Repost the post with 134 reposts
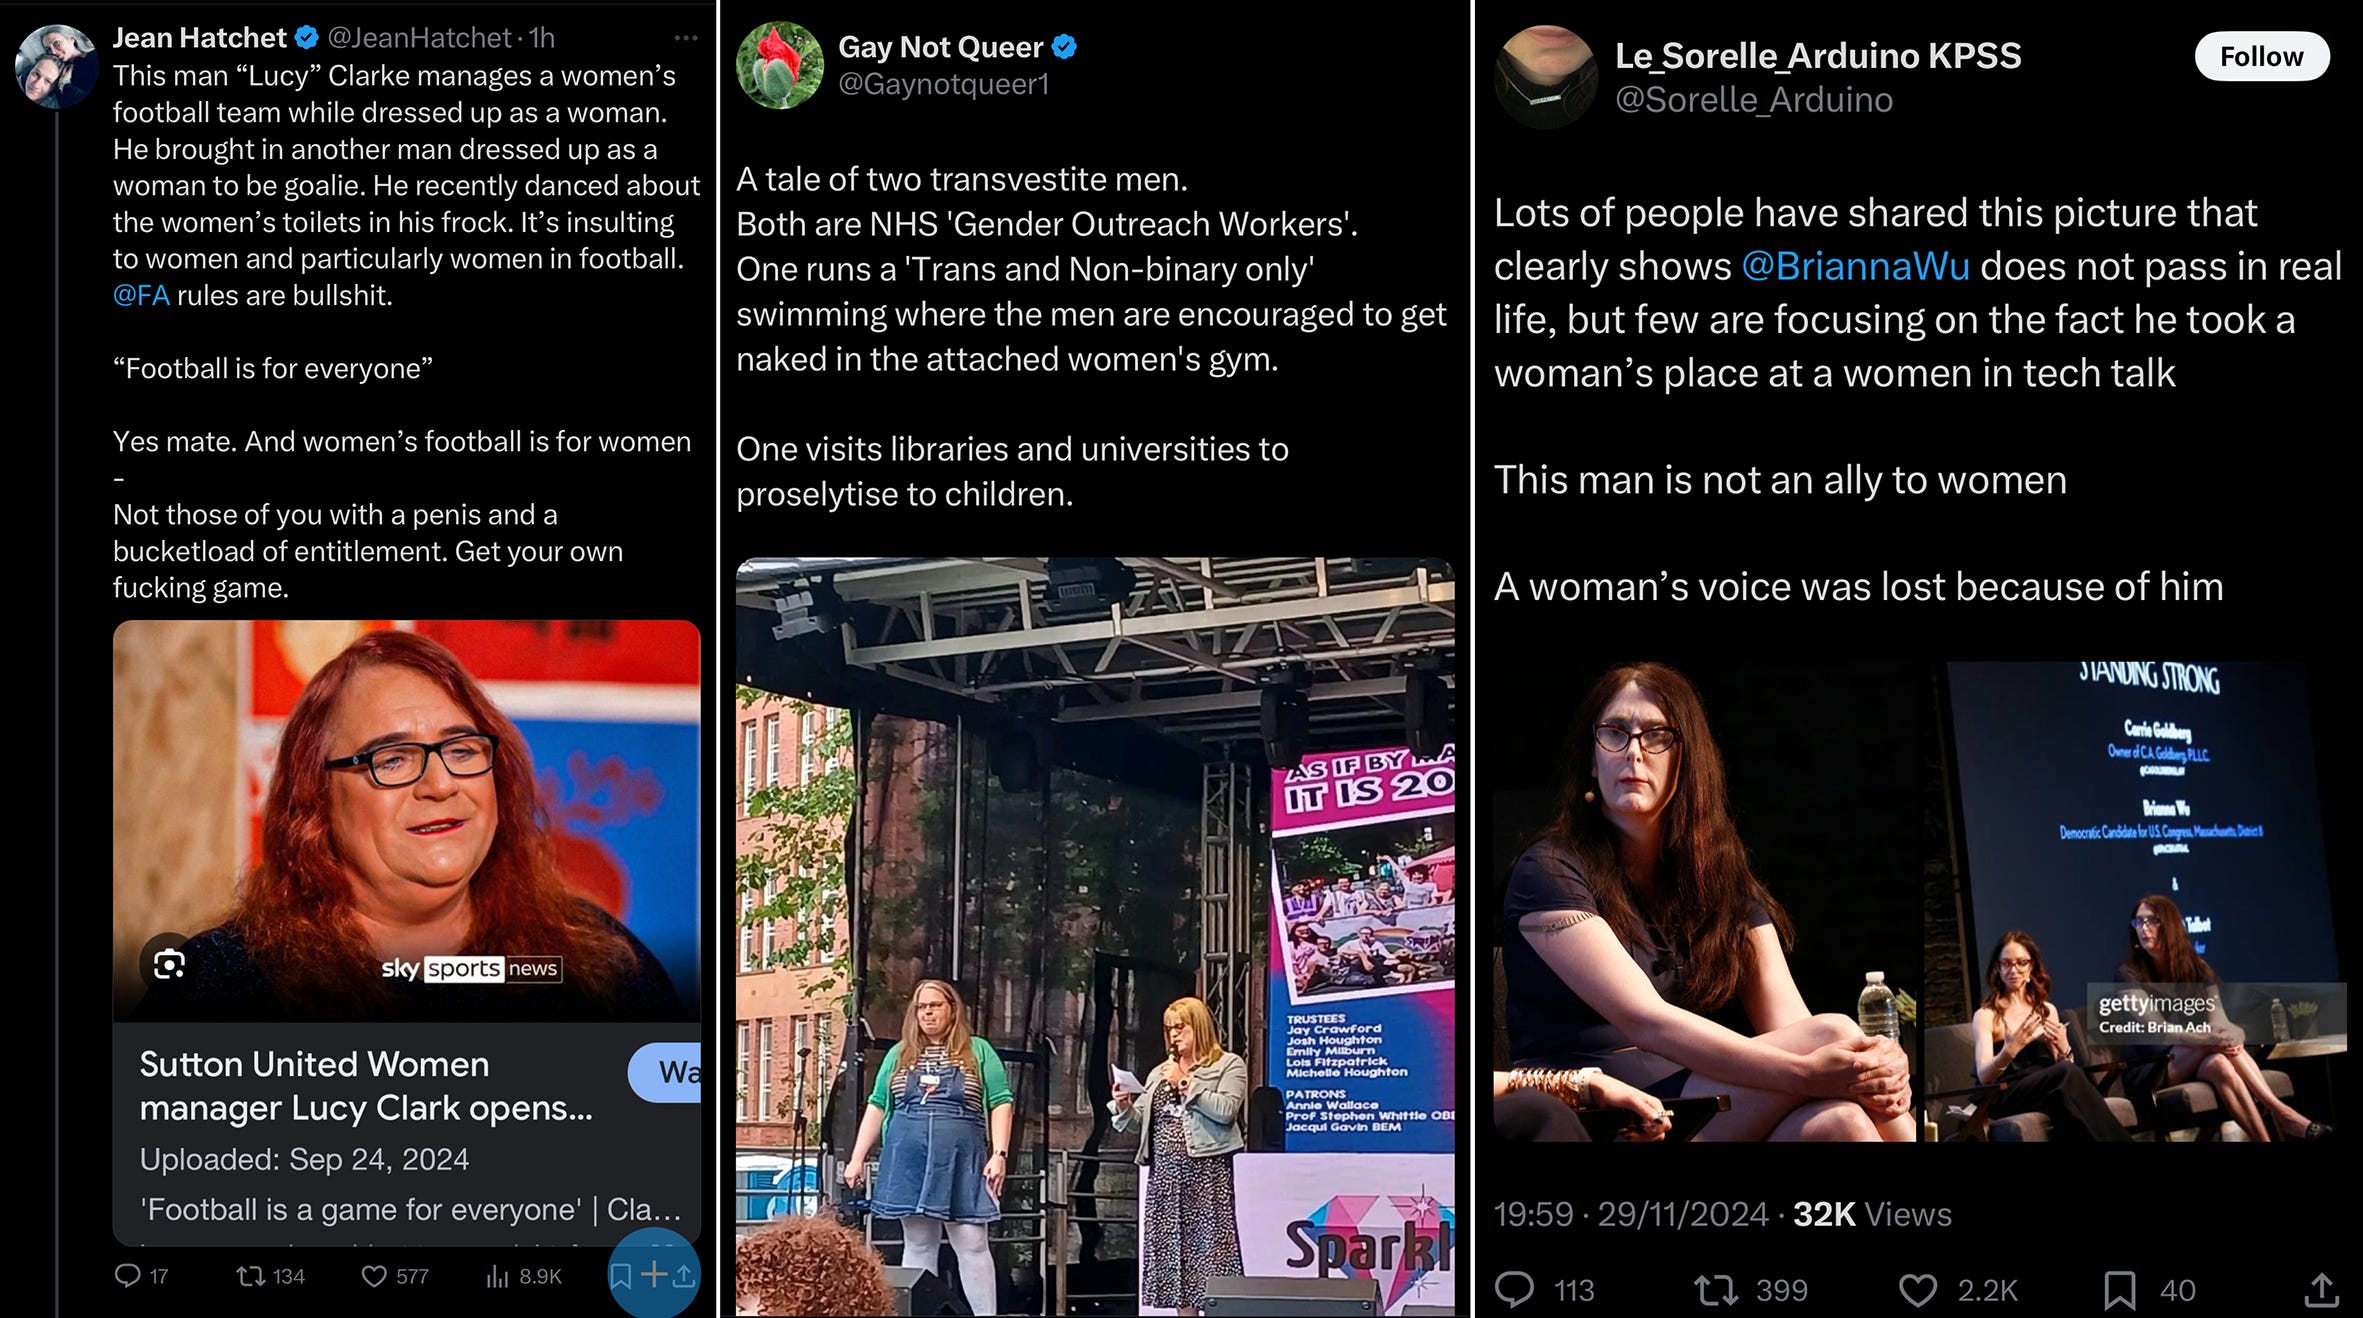 (x=250, y=1276)
